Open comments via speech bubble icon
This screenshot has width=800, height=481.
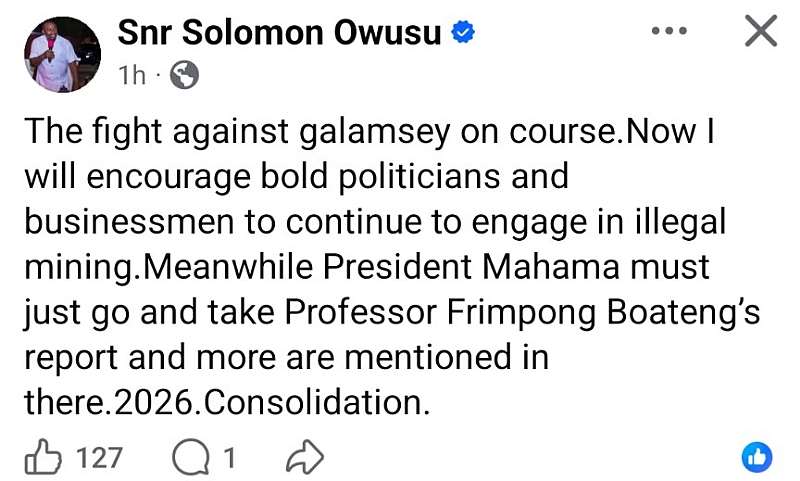click(x=190, y=458)
